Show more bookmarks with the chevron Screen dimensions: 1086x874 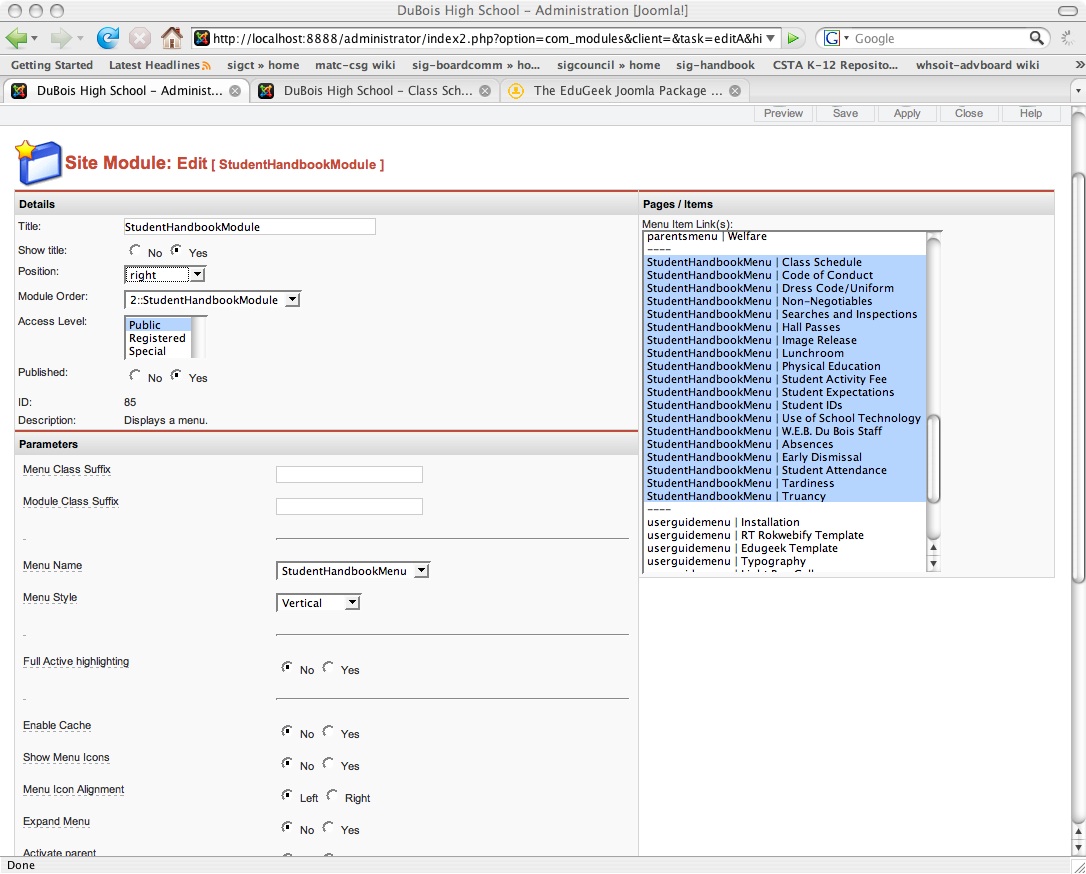click(1079, 65)
